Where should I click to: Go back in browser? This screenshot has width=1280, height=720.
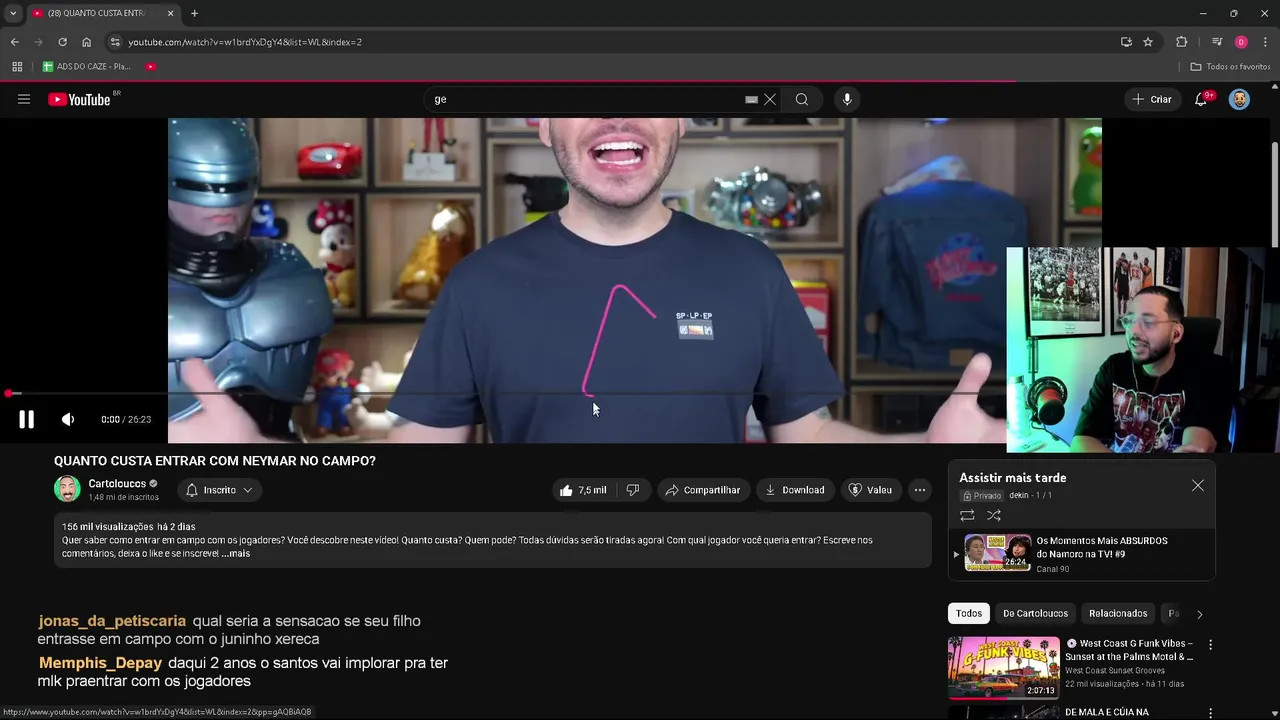click(x=14, y=42)
